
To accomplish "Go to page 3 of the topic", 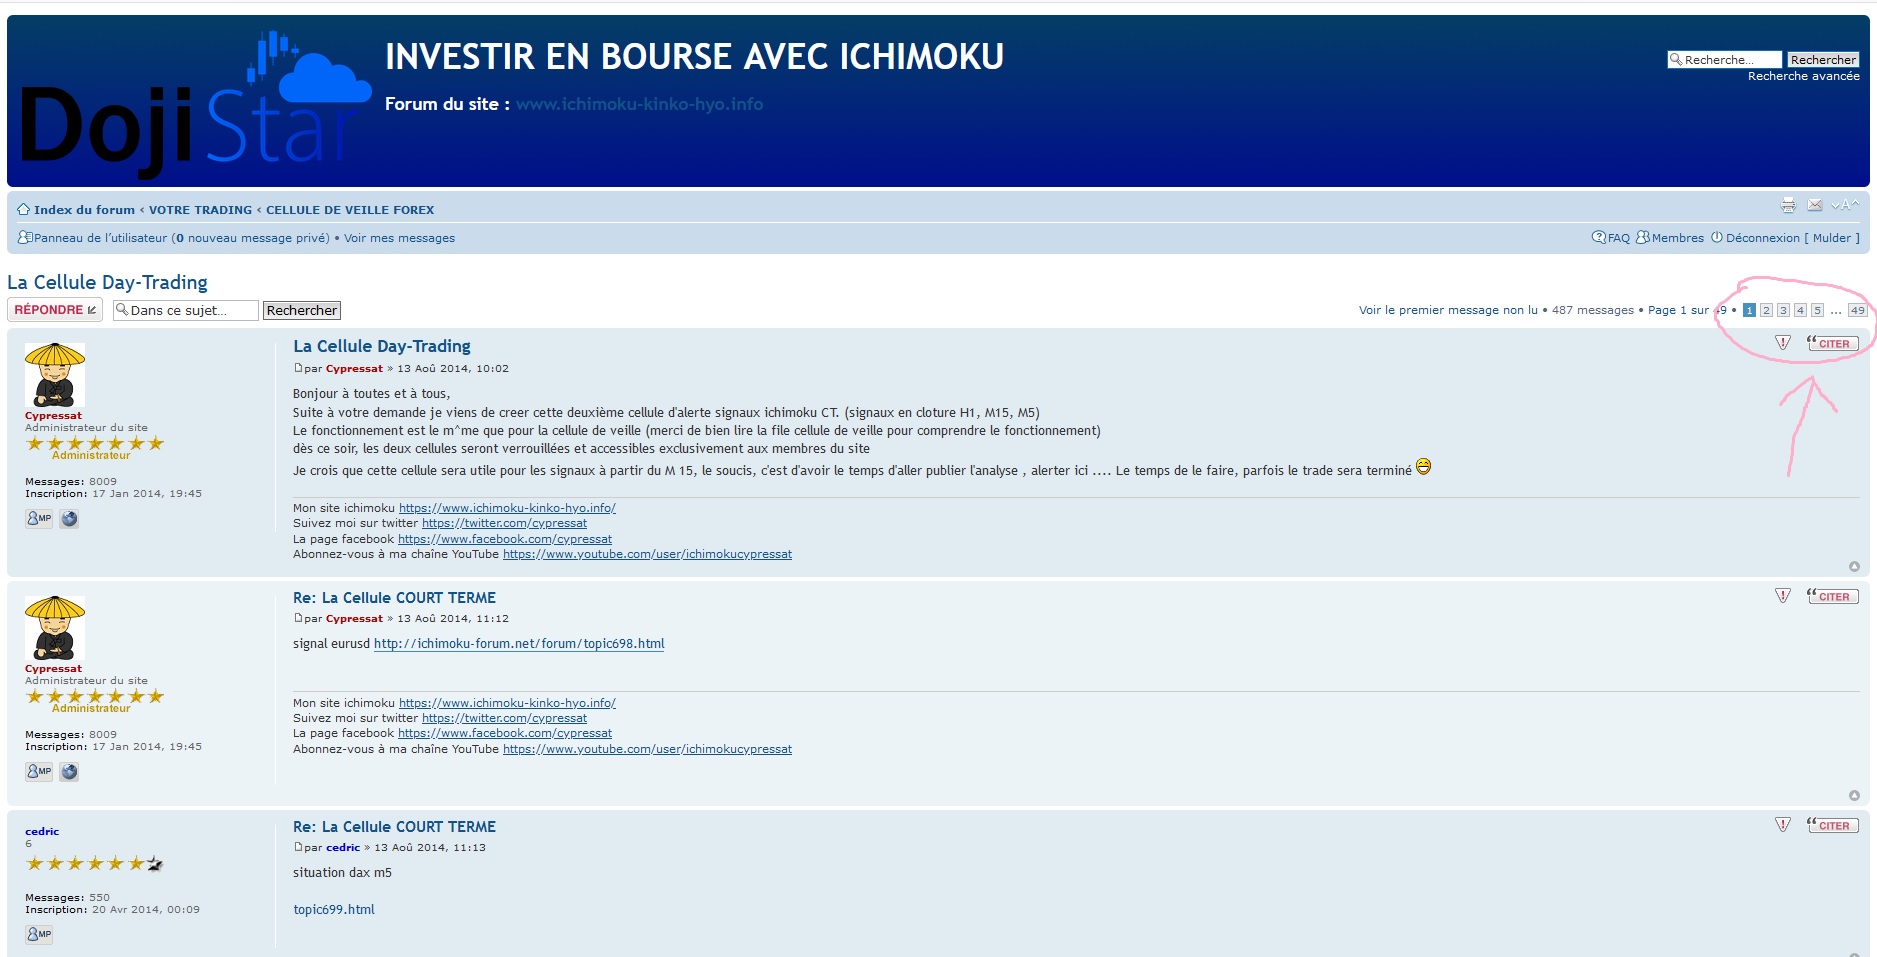I will 1783,310.
